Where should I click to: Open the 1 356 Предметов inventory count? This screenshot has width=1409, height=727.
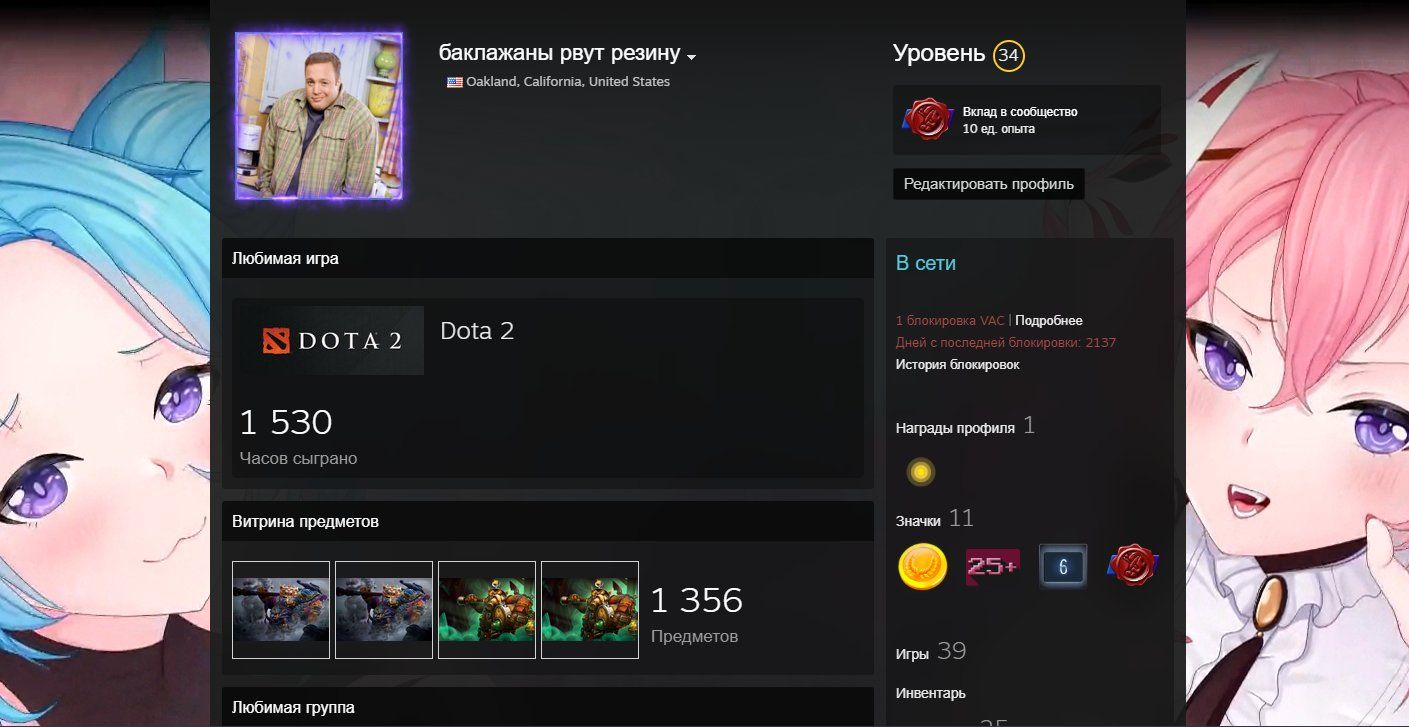click(x=696, y=613)
